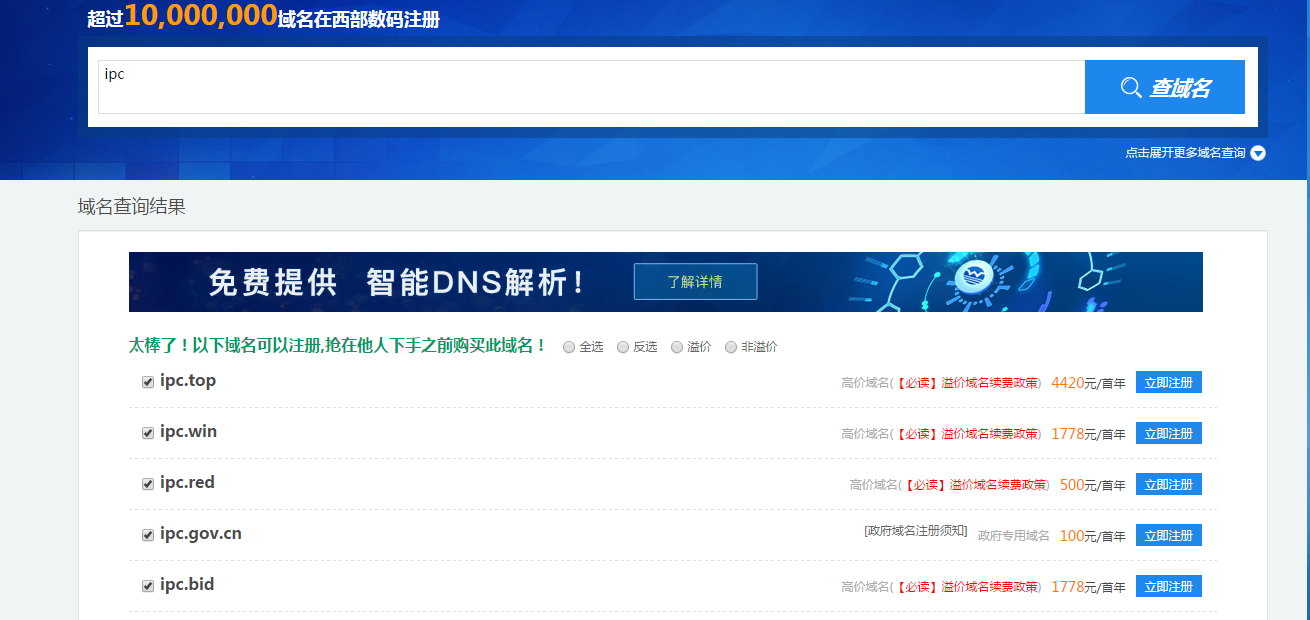Viewport: 1310px width, 620px height.
Task: Select the 全选 radio button
Action: pyautogui.click(x=569, y=347)
